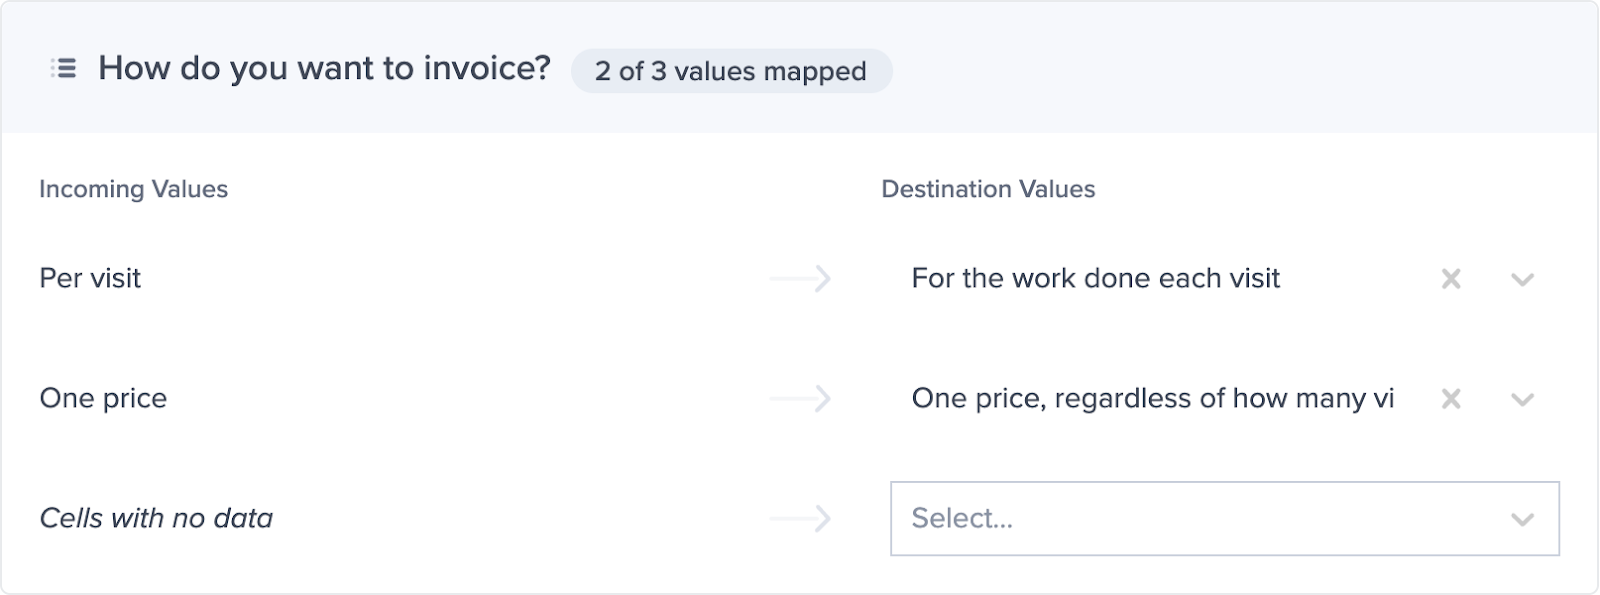Screen dimensions: 1600x595
Task: Select the 'Per visit' incoming value
Action: (90, 278)
